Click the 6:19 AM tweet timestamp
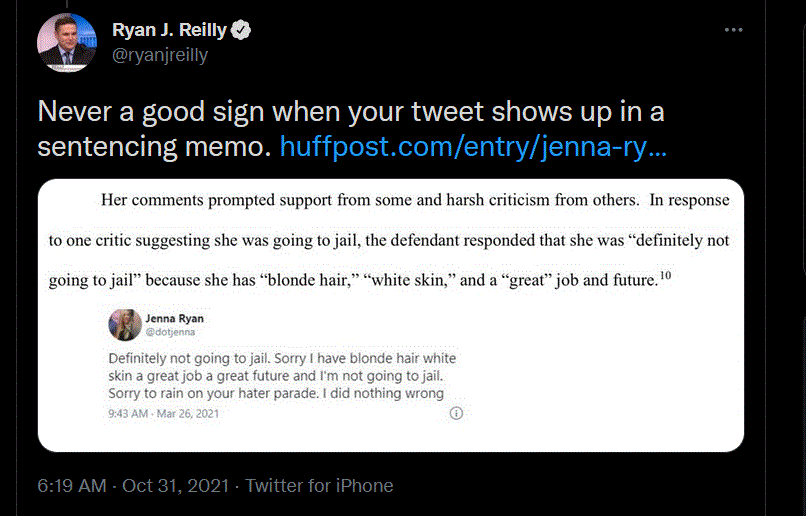Image resolution: width=806 pixels, height=516 pixels. pyautogui.click(x=71, y=486)
